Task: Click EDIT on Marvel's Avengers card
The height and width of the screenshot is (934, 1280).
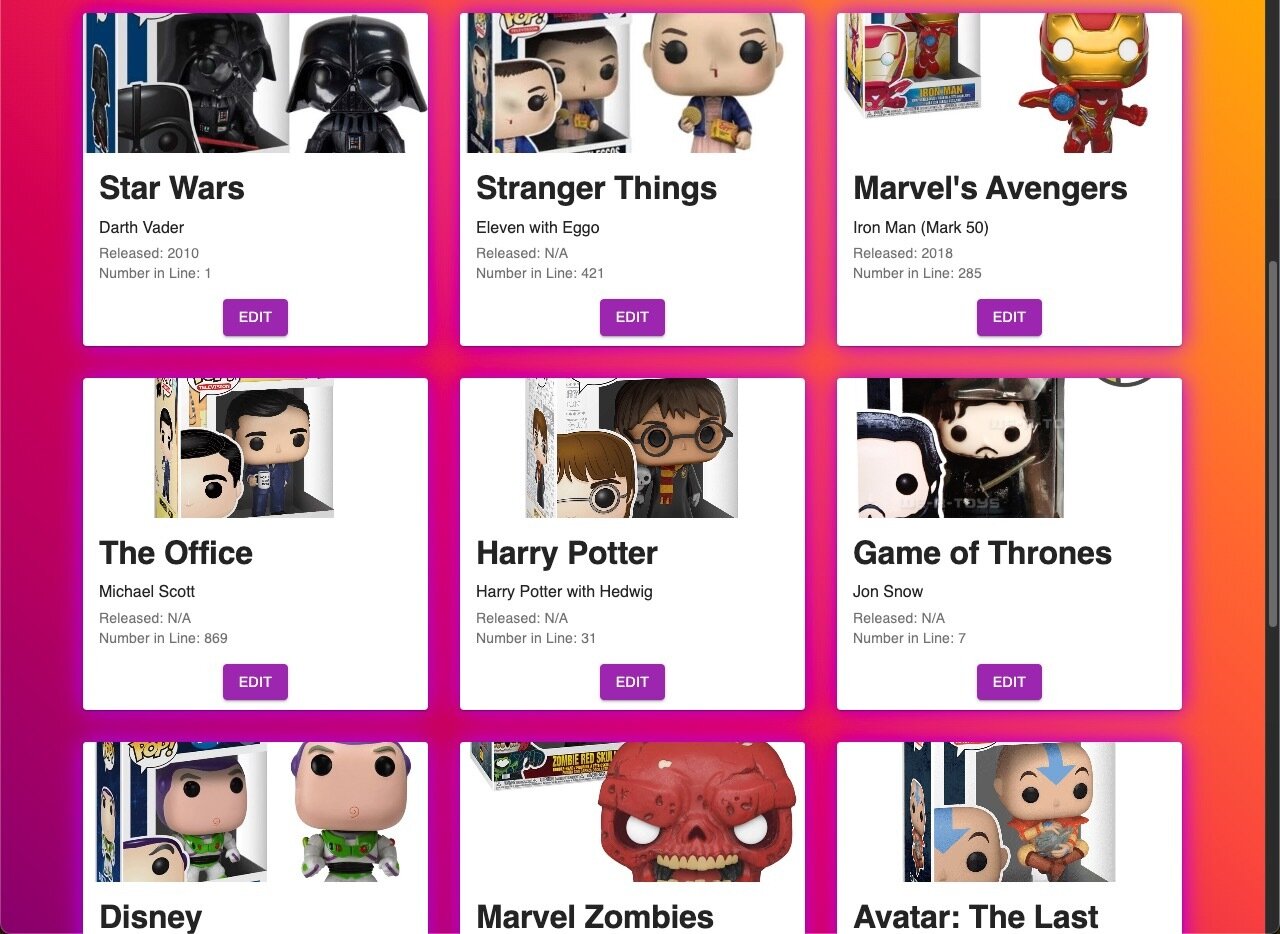Action: (x=1009, y=317)
